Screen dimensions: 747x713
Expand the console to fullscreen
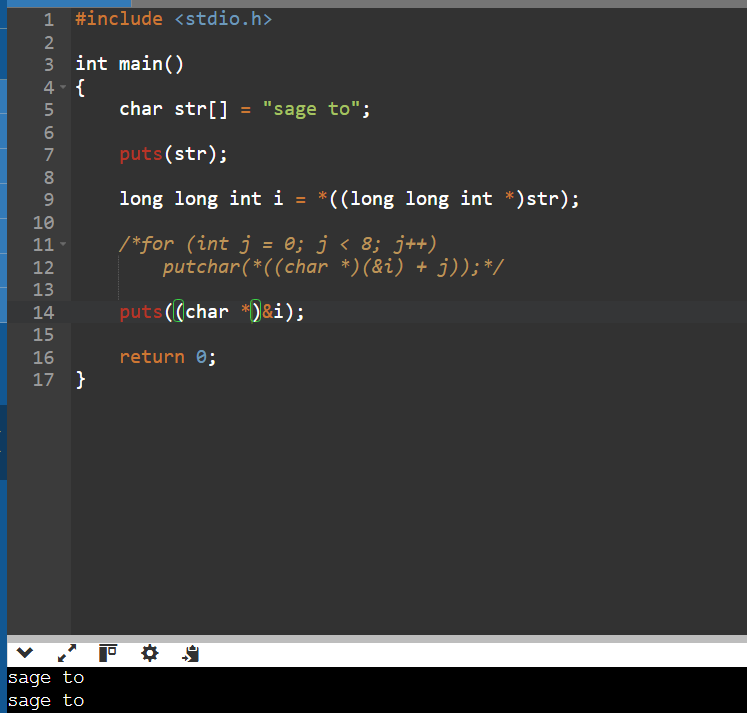[x=67, y=653]
